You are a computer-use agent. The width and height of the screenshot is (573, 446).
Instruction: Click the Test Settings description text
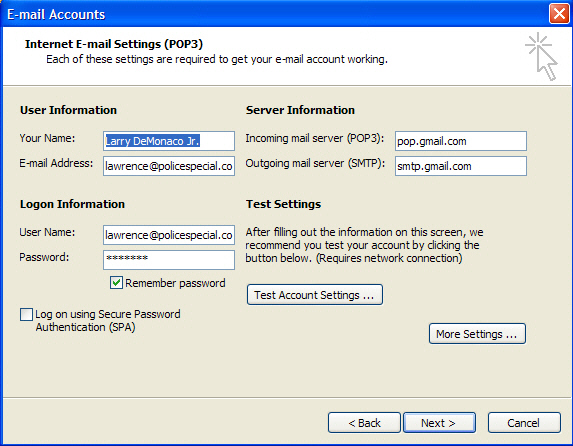pyautogui.click(x=364, y=245)
